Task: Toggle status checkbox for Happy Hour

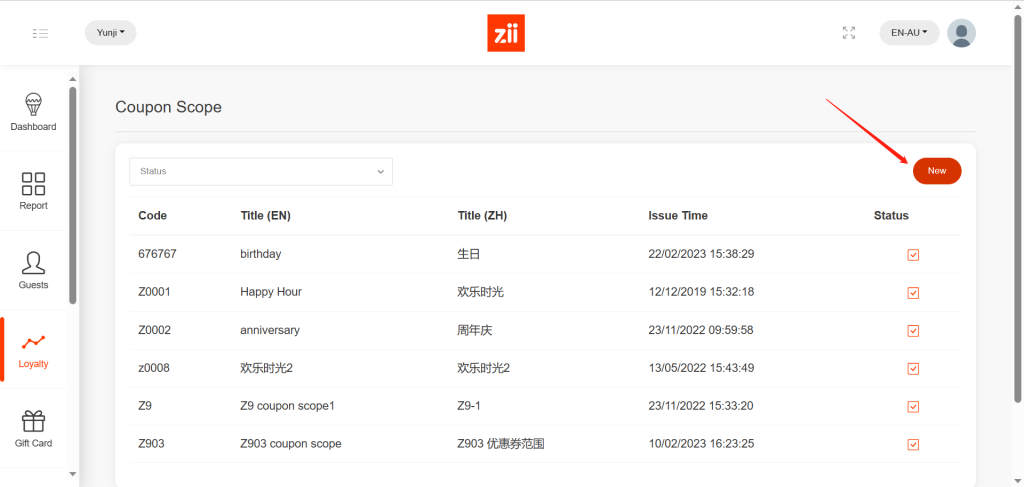Action: [x=913, y=293]
